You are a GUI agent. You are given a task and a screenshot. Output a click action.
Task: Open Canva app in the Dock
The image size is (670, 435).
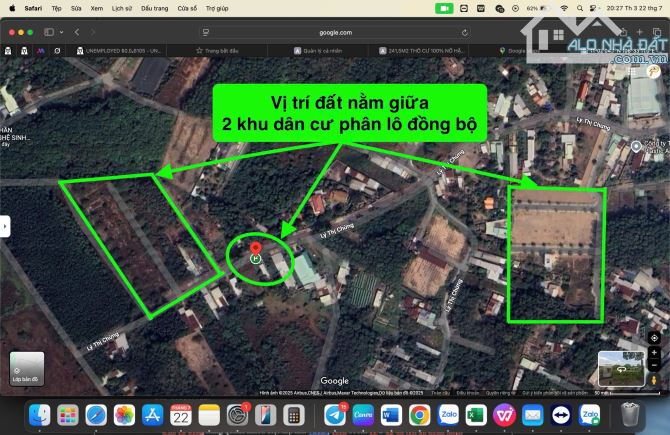pos(363,414)
